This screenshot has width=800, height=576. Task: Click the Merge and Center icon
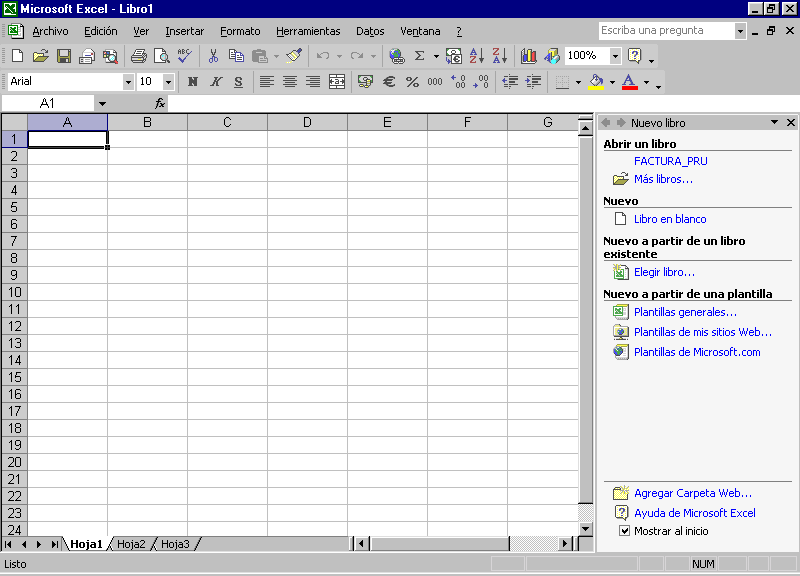point(337,82)
